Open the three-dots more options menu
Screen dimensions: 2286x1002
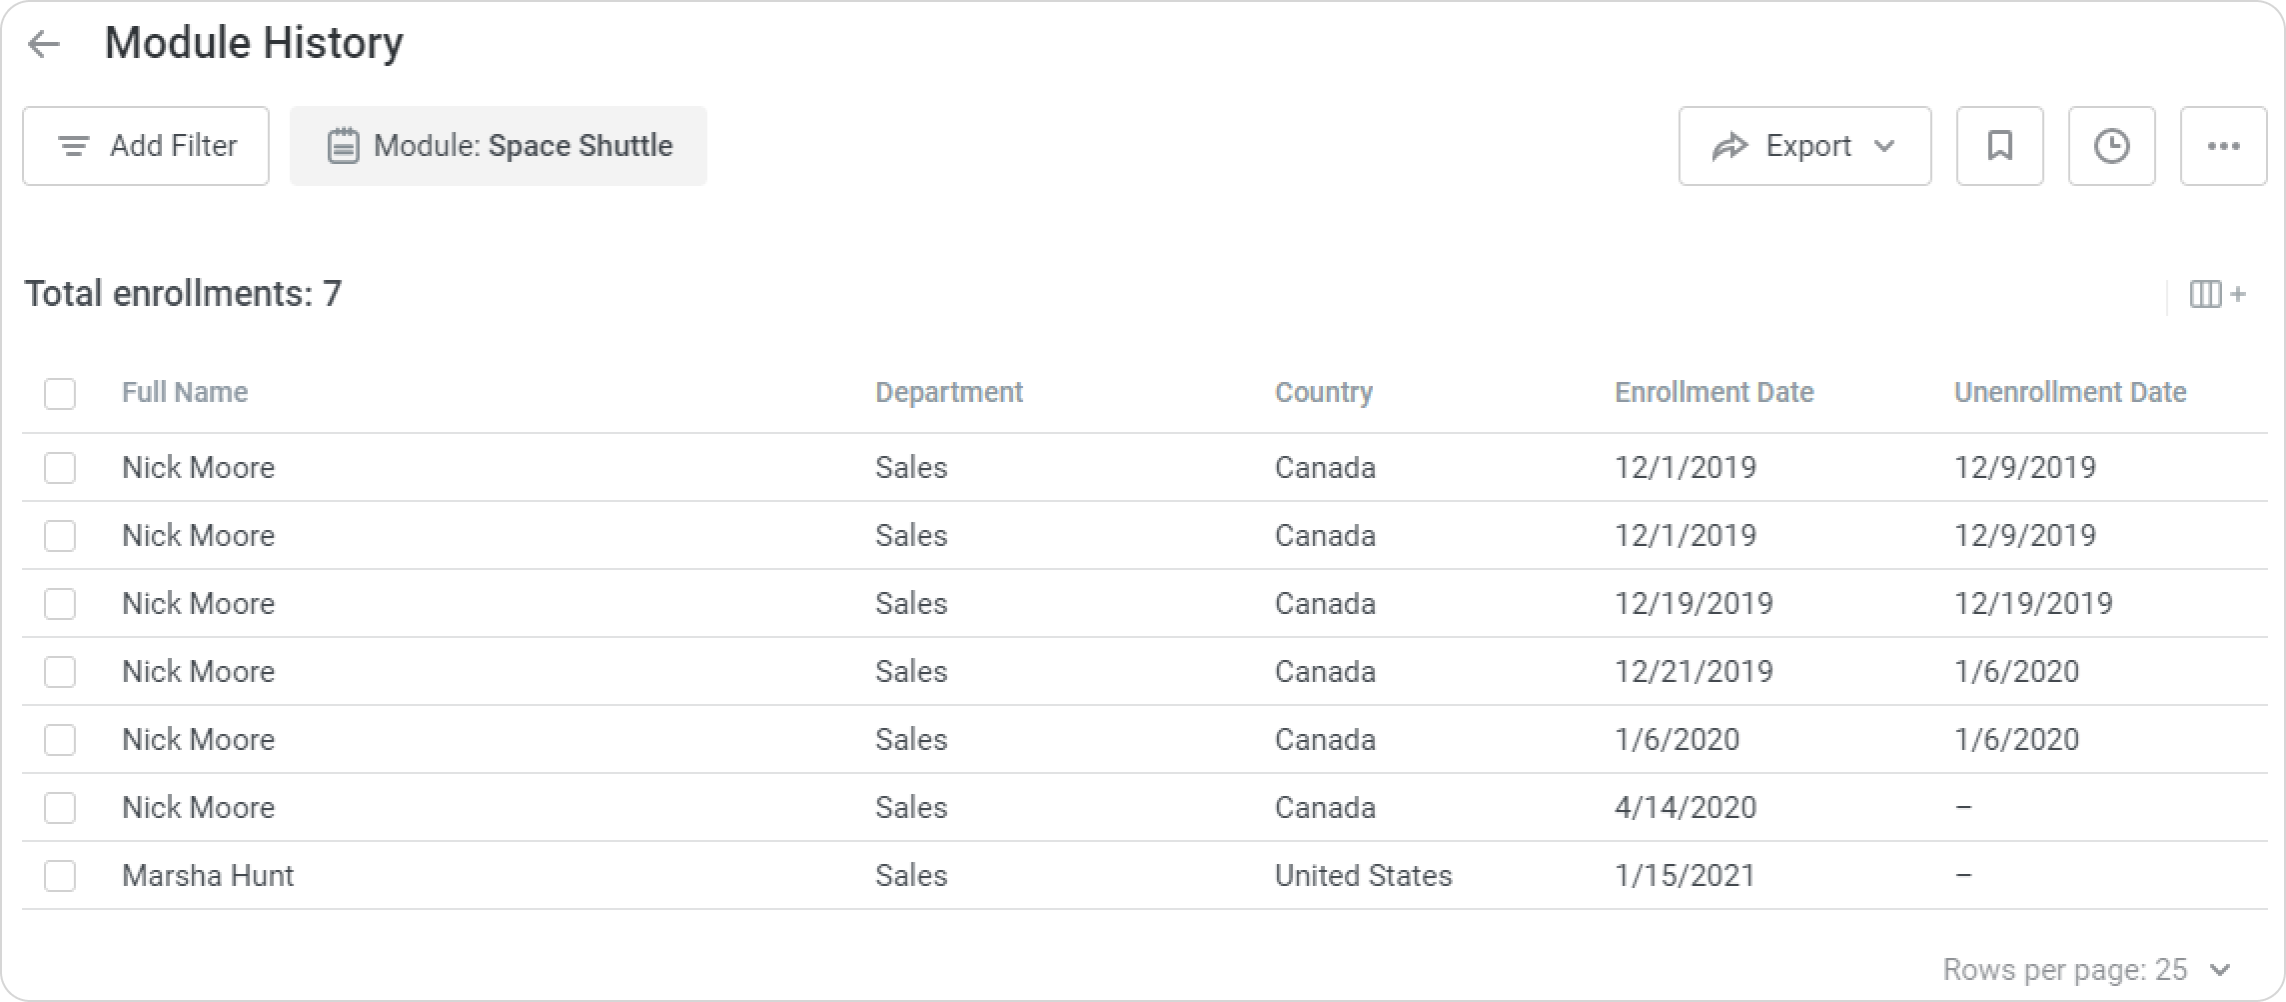[2223, 146]
